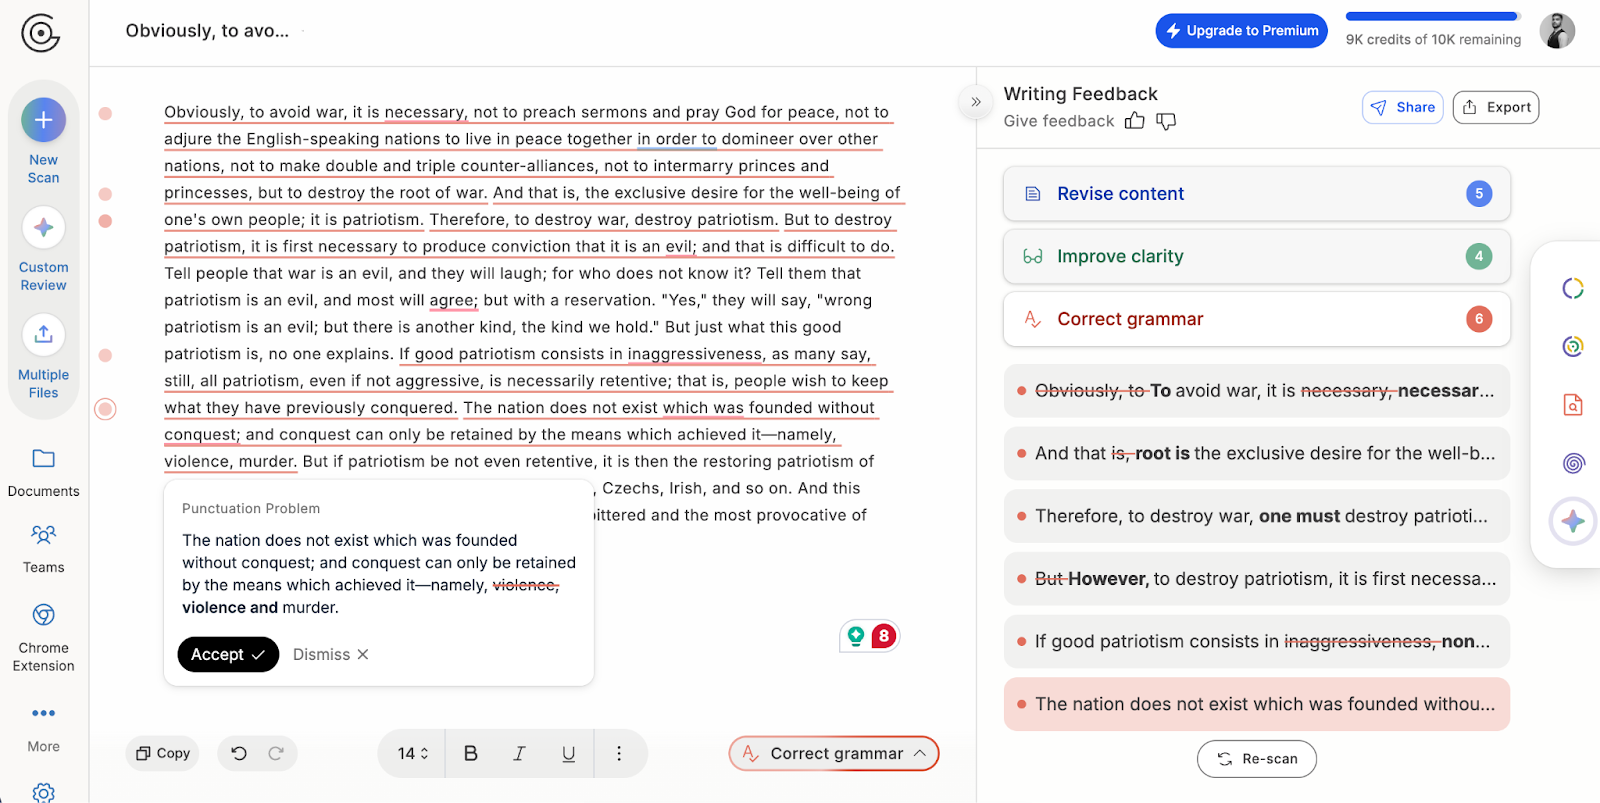Collapse Writing Feedback panel arrow
This screenshot has width=1600, height=803.
pyautogui.click(x=976, y=102)
